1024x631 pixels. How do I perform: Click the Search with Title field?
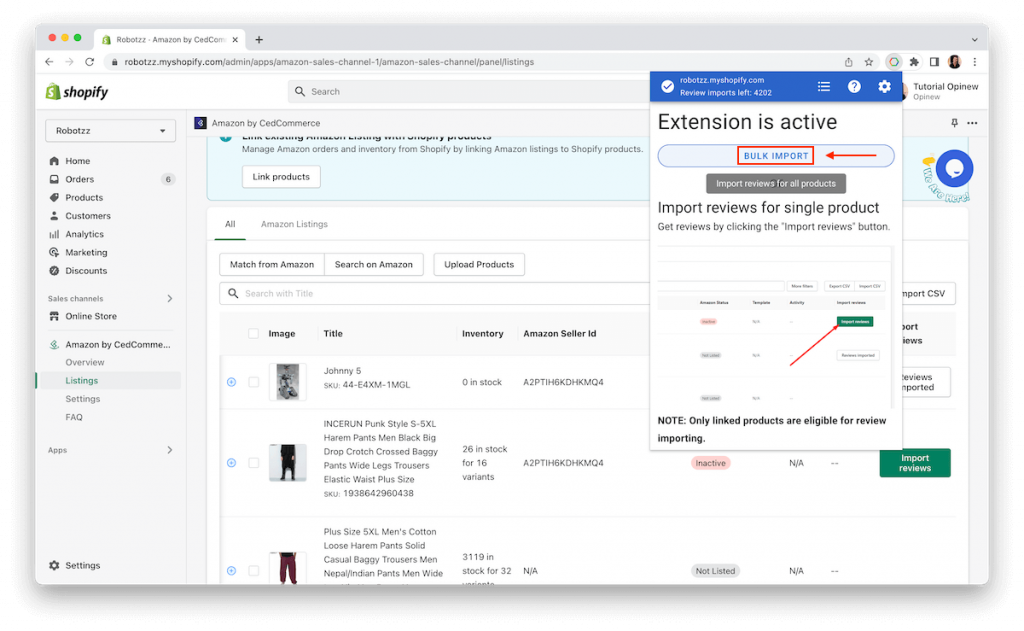(434, 293)
